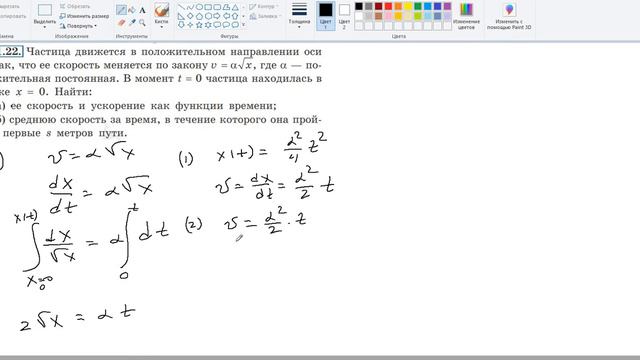
Task: Pick the straight Line shape
Action: tap(181, 7)
